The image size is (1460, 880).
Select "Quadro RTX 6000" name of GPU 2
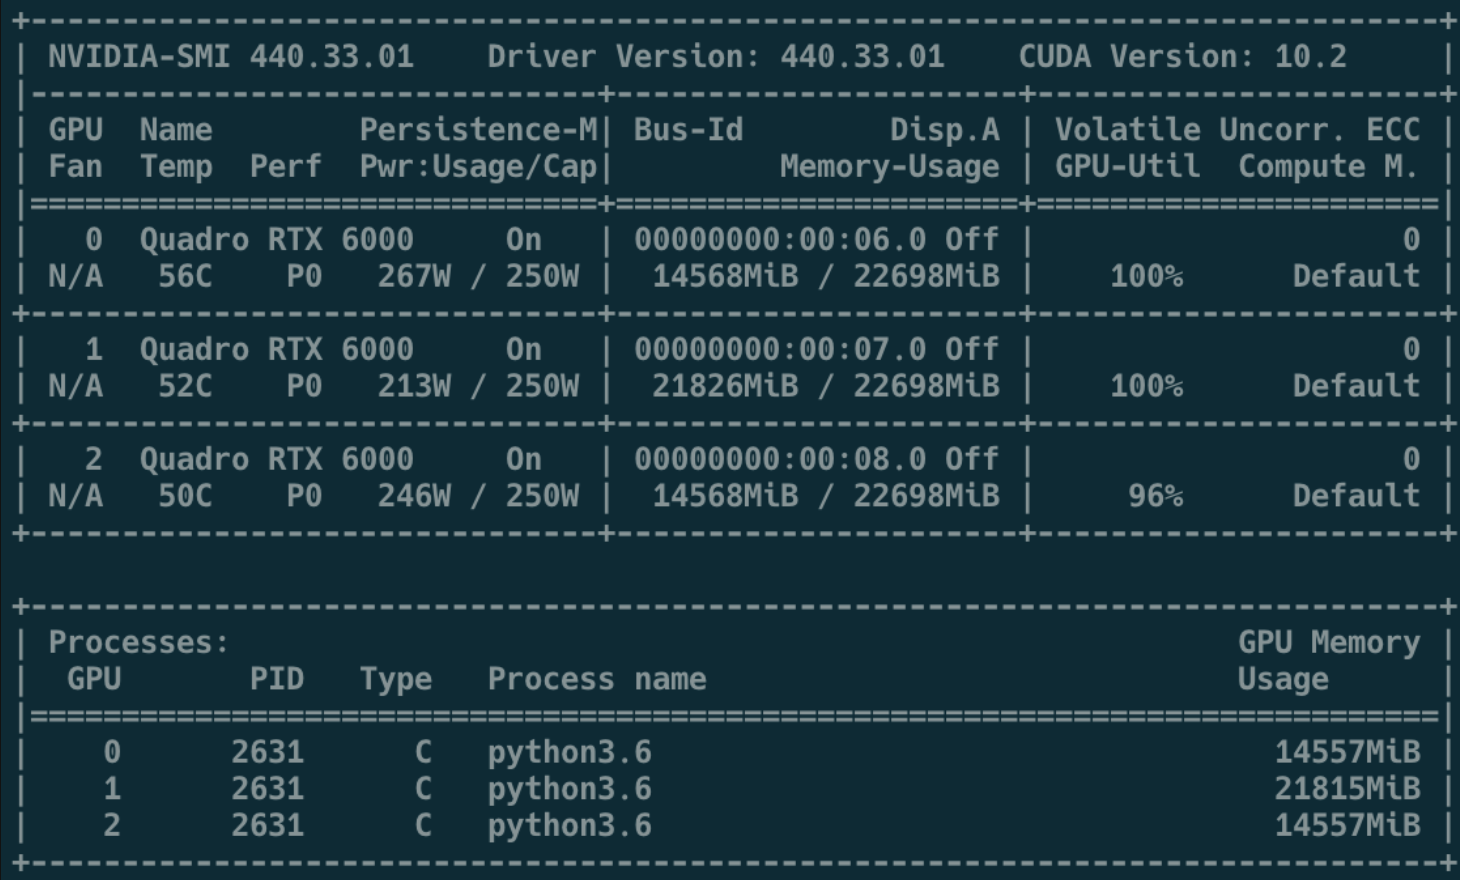(276, 459)
